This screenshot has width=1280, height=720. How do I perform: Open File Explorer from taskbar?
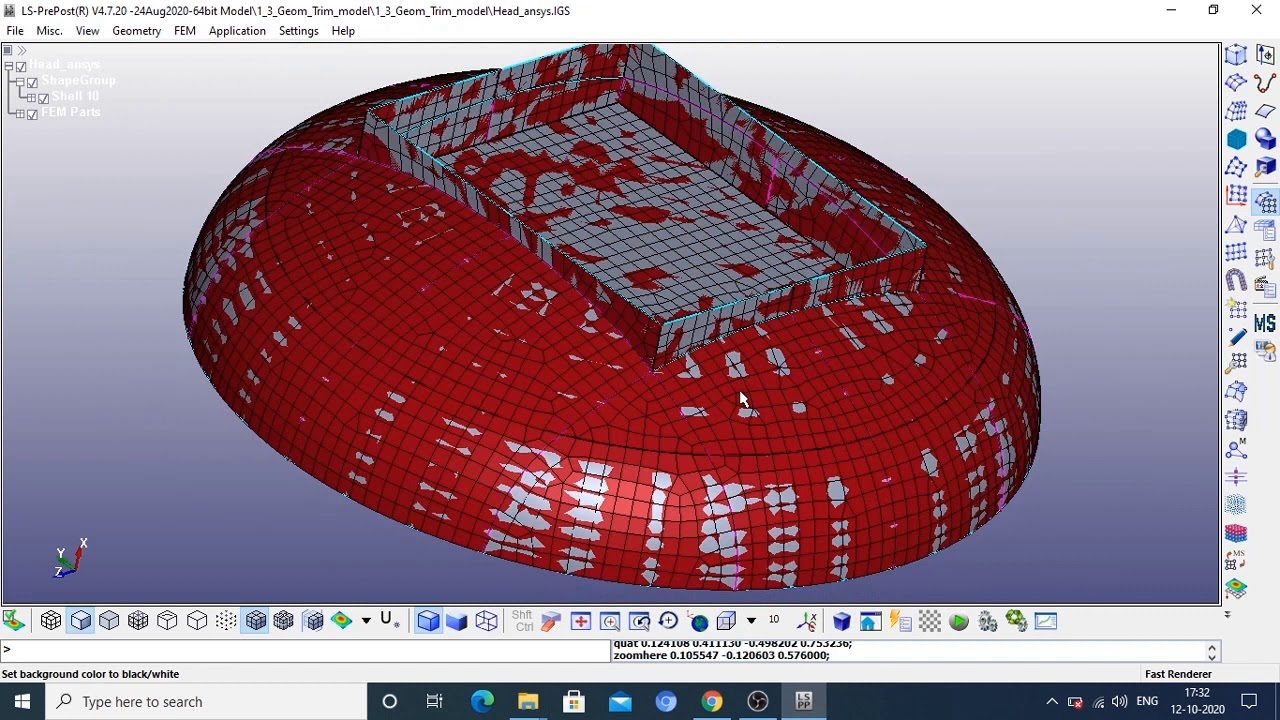pos(528,701)
